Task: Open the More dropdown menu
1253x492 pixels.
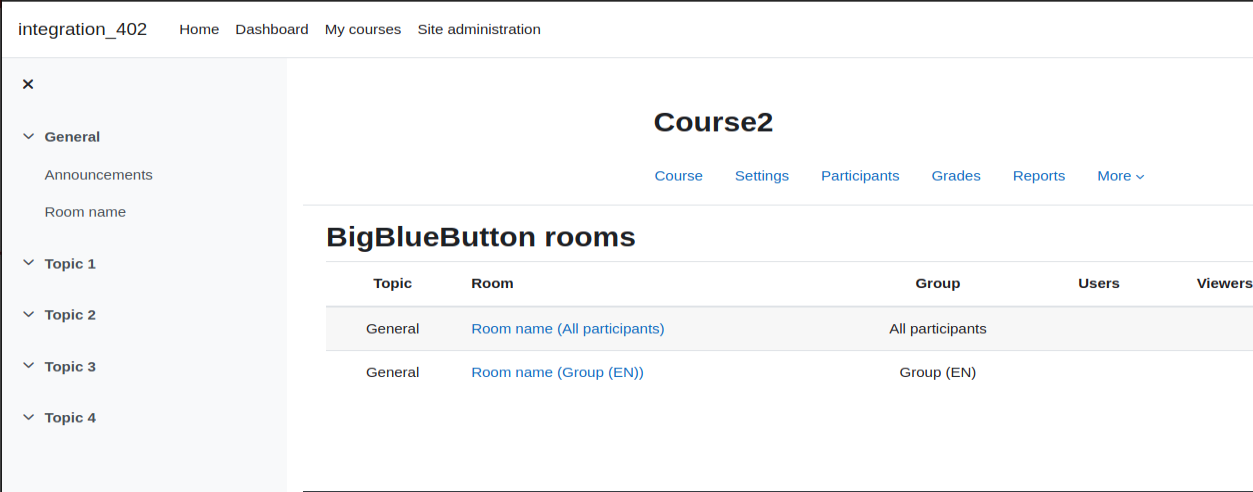Action: (x=1120, y=176)
